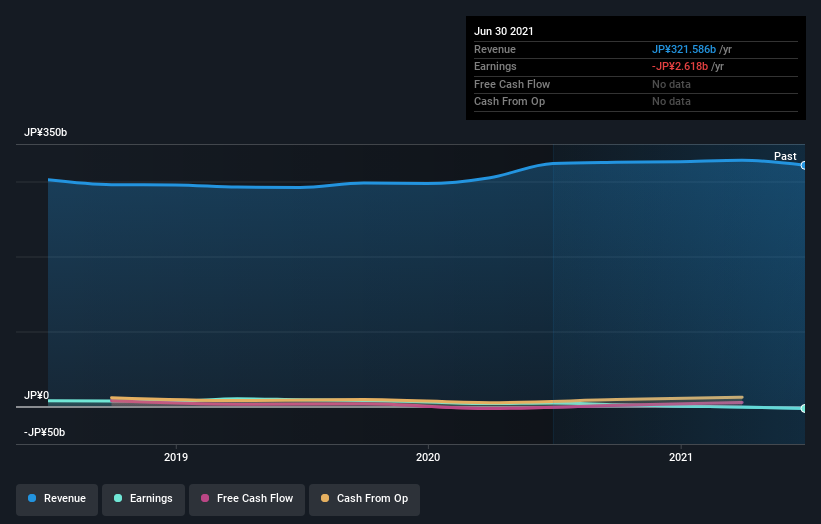
Task: Click the earnings data point marker at chart end
Action: [x=804, y=408]
